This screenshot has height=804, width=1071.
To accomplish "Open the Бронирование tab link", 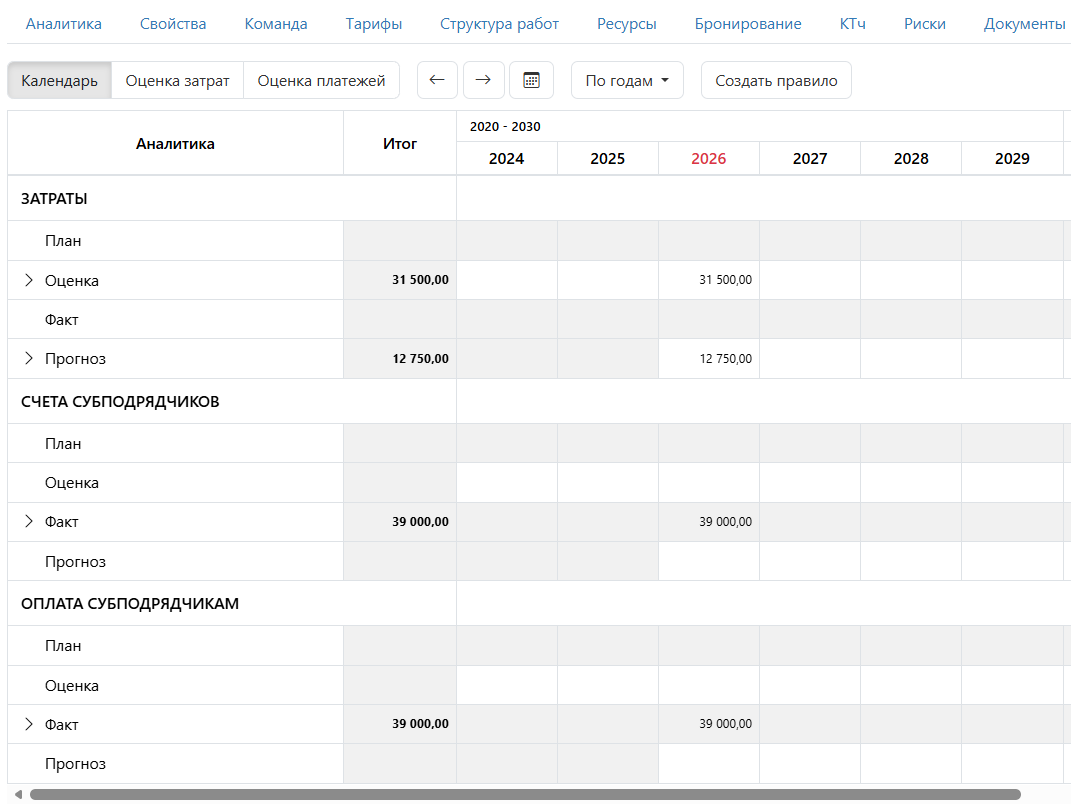I will tap(748, 24).
